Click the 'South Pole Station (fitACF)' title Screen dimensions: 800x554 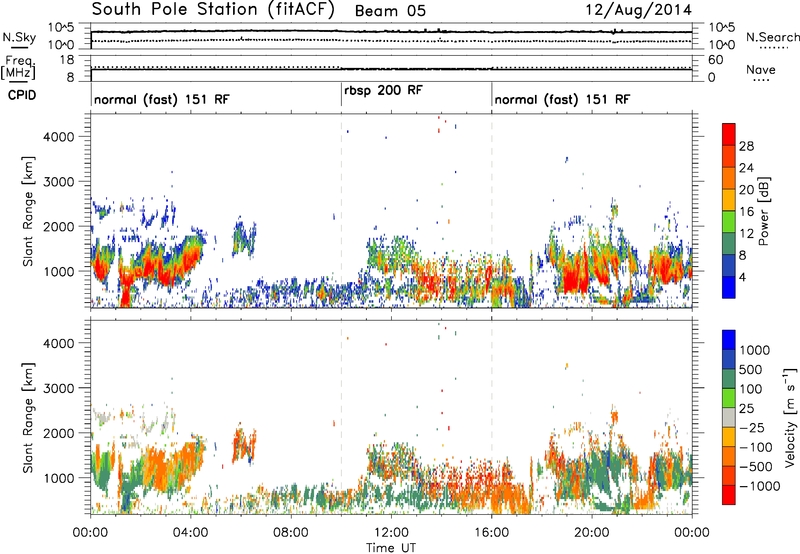(213, 10)
